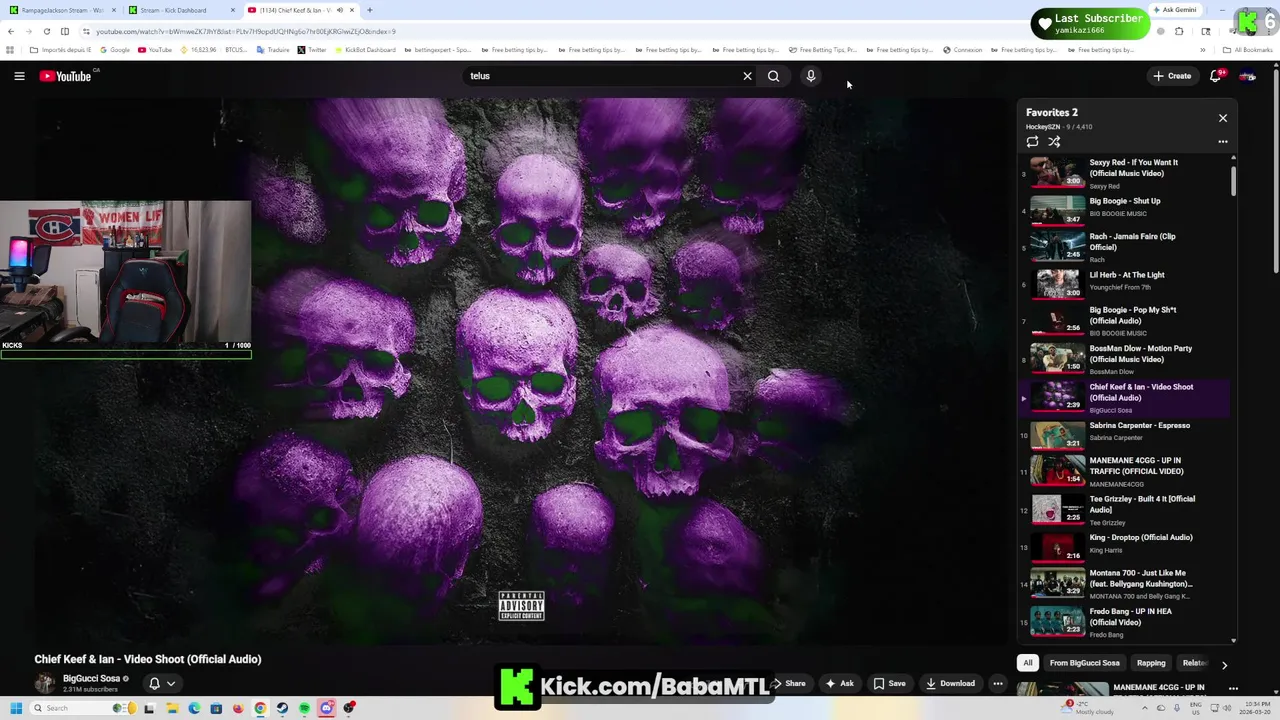
Task: Play MANEMANE 4CGG - UP IN TRAFFIC
Action: point(1125,471)
